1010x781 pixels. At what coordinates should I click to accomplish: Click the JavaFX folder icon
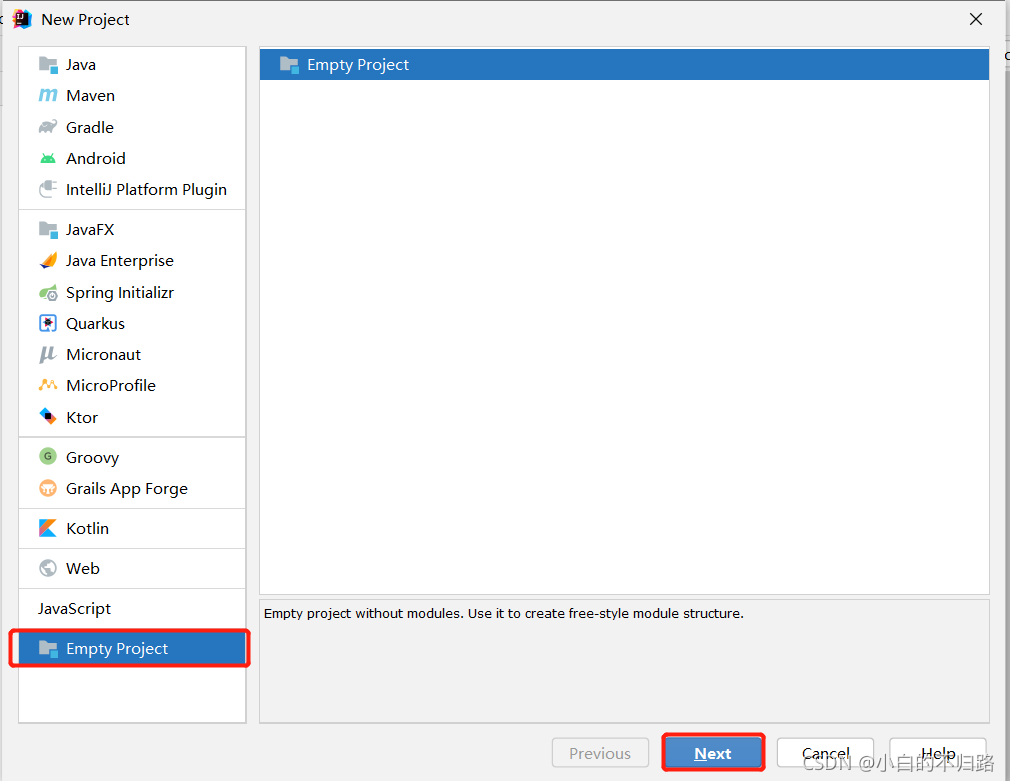click(48, 229)
